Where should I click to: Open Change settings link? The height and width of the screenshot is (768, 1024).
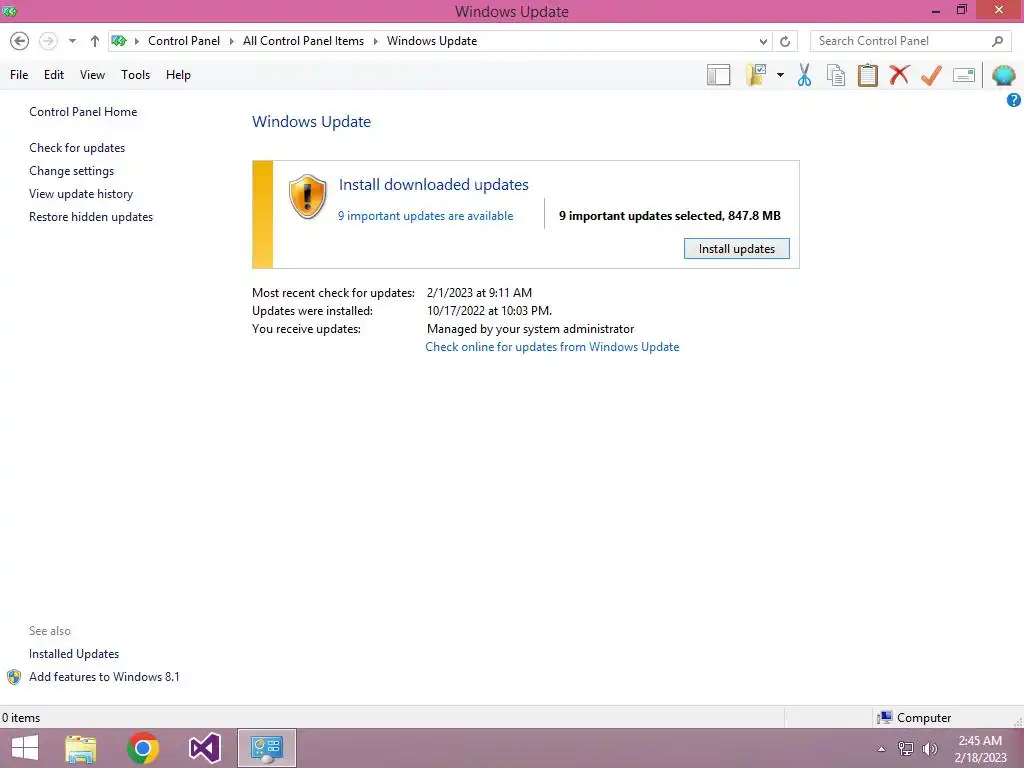(x=71, y=170)
